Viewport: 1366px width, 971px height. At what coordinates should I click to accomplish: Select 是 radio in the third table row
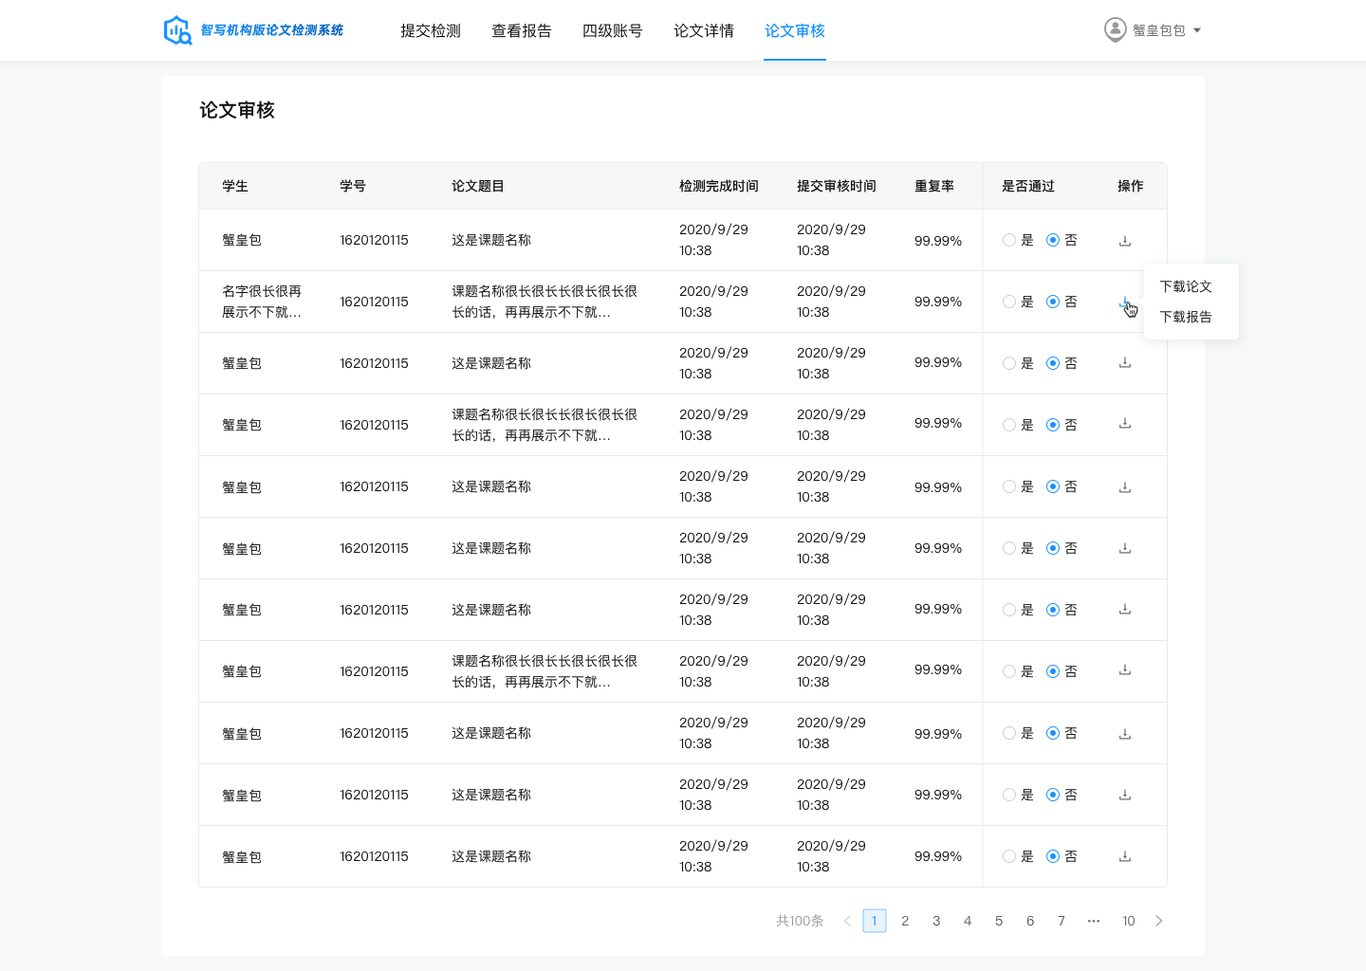click(1009, 363)
